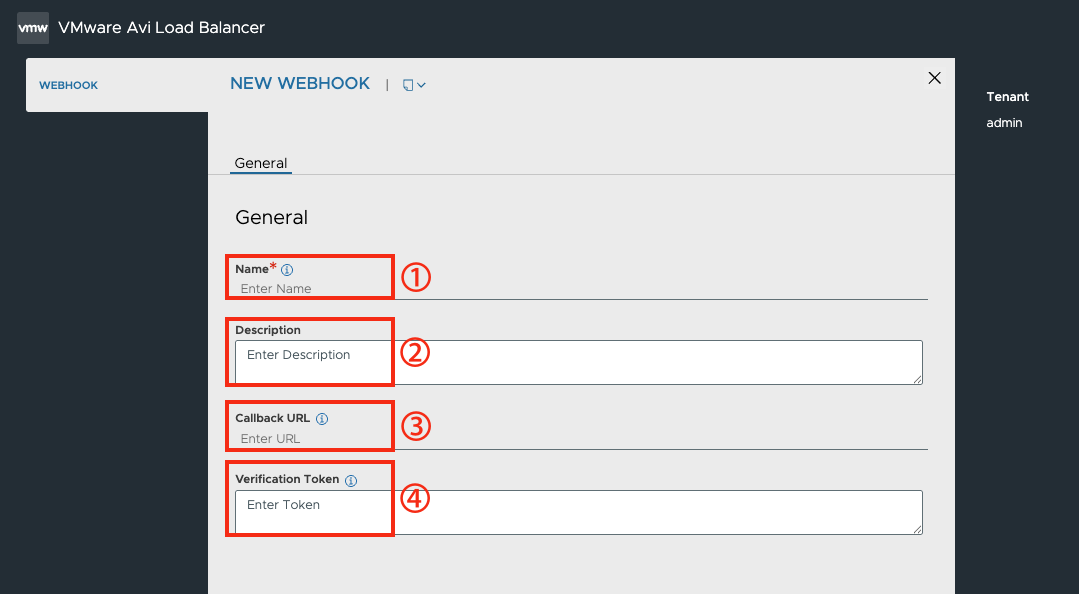Screen dimensions: 1079x594
Task: Grab the Token text area corner handle
Action: point(918,530)
